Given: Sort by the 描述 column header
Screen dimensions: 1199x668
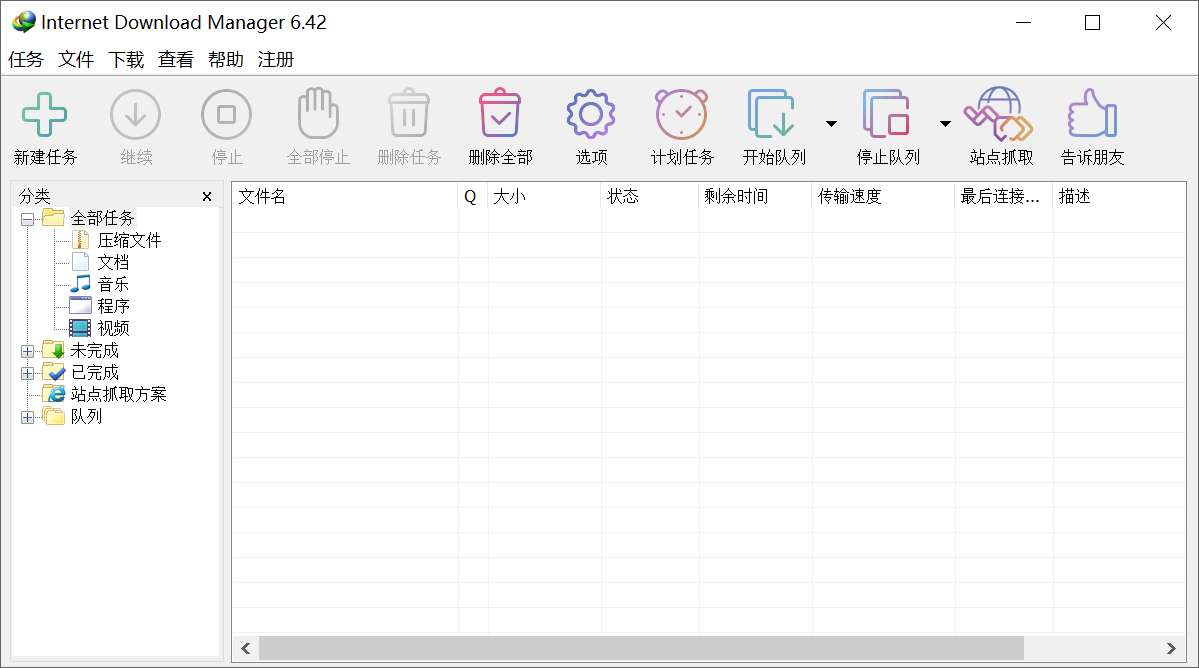Looking at the screenshot, I should pos(1119,196).
